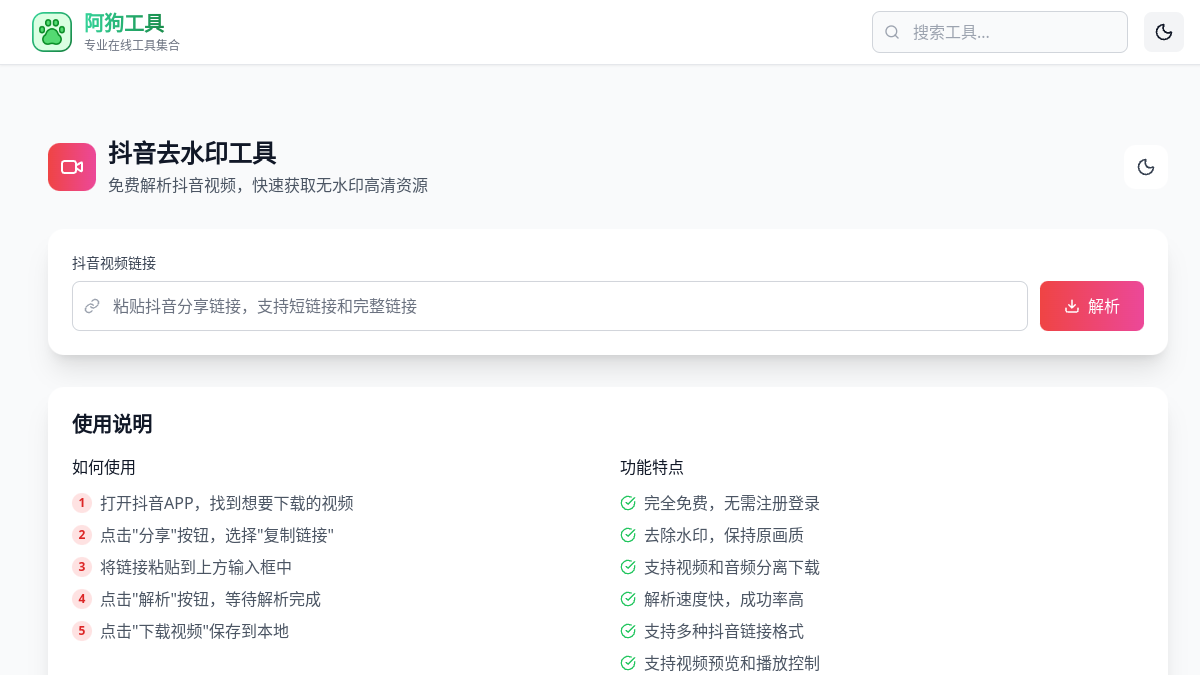Viewport: 1200px width, 675px height.
Task: Click the 使用说明 heading
Action: 112,424
